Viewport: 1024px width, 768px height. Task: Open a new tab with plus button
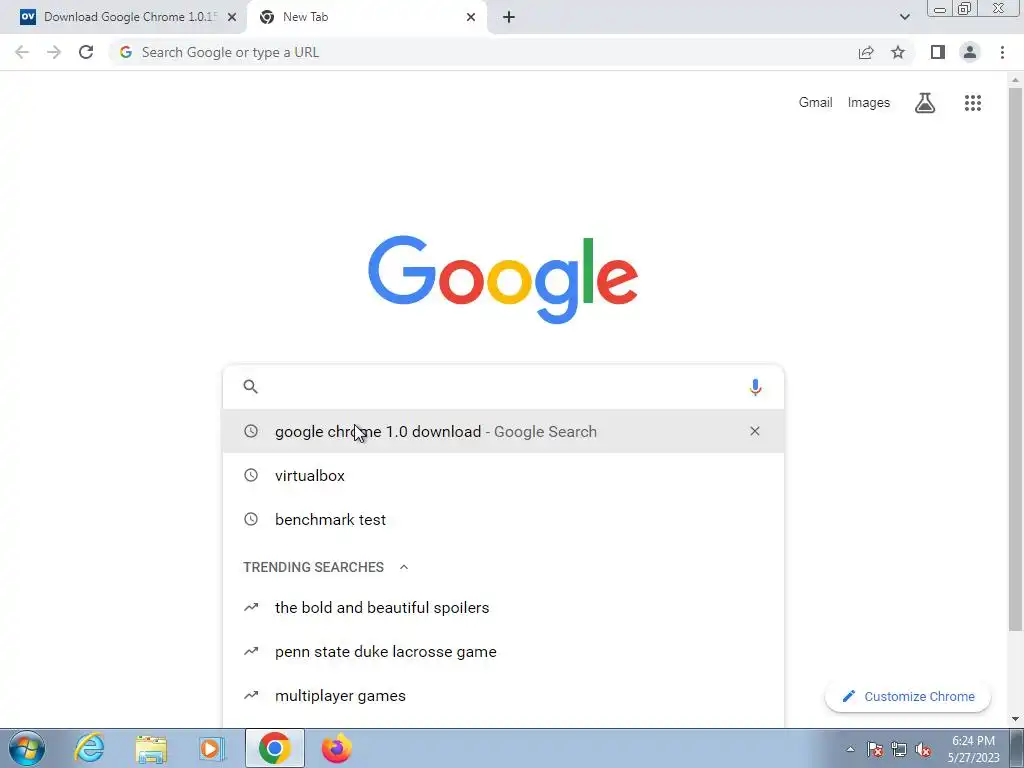pos(509,17)
